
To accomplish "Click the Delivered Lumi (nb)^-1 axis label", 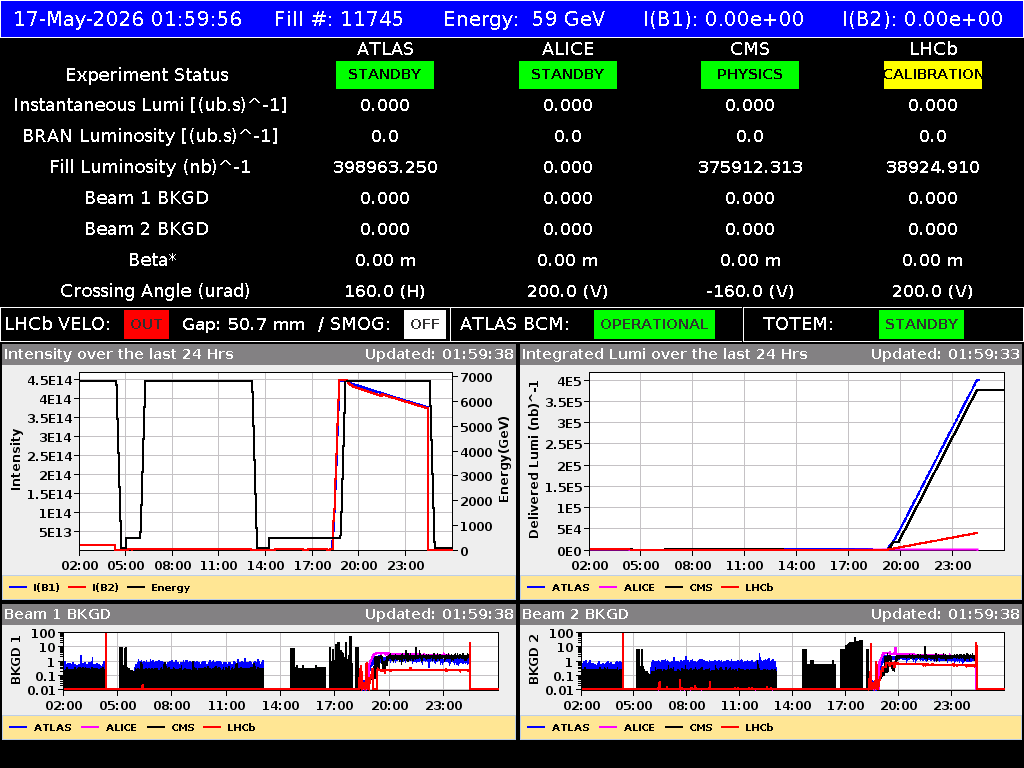I will click(x=534, y=460).
